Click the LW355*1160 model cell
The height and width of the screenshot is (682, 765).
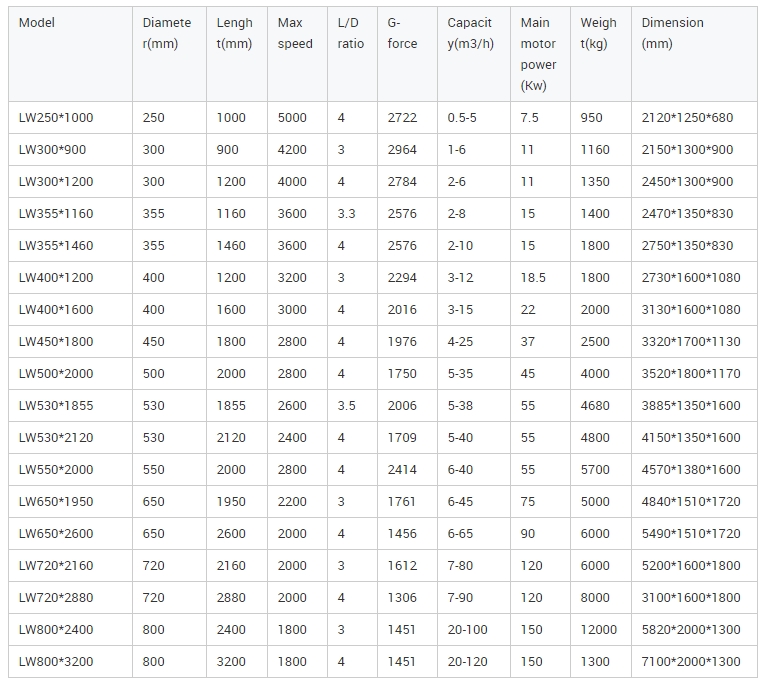pyautogui.click(x=56, y=214)
